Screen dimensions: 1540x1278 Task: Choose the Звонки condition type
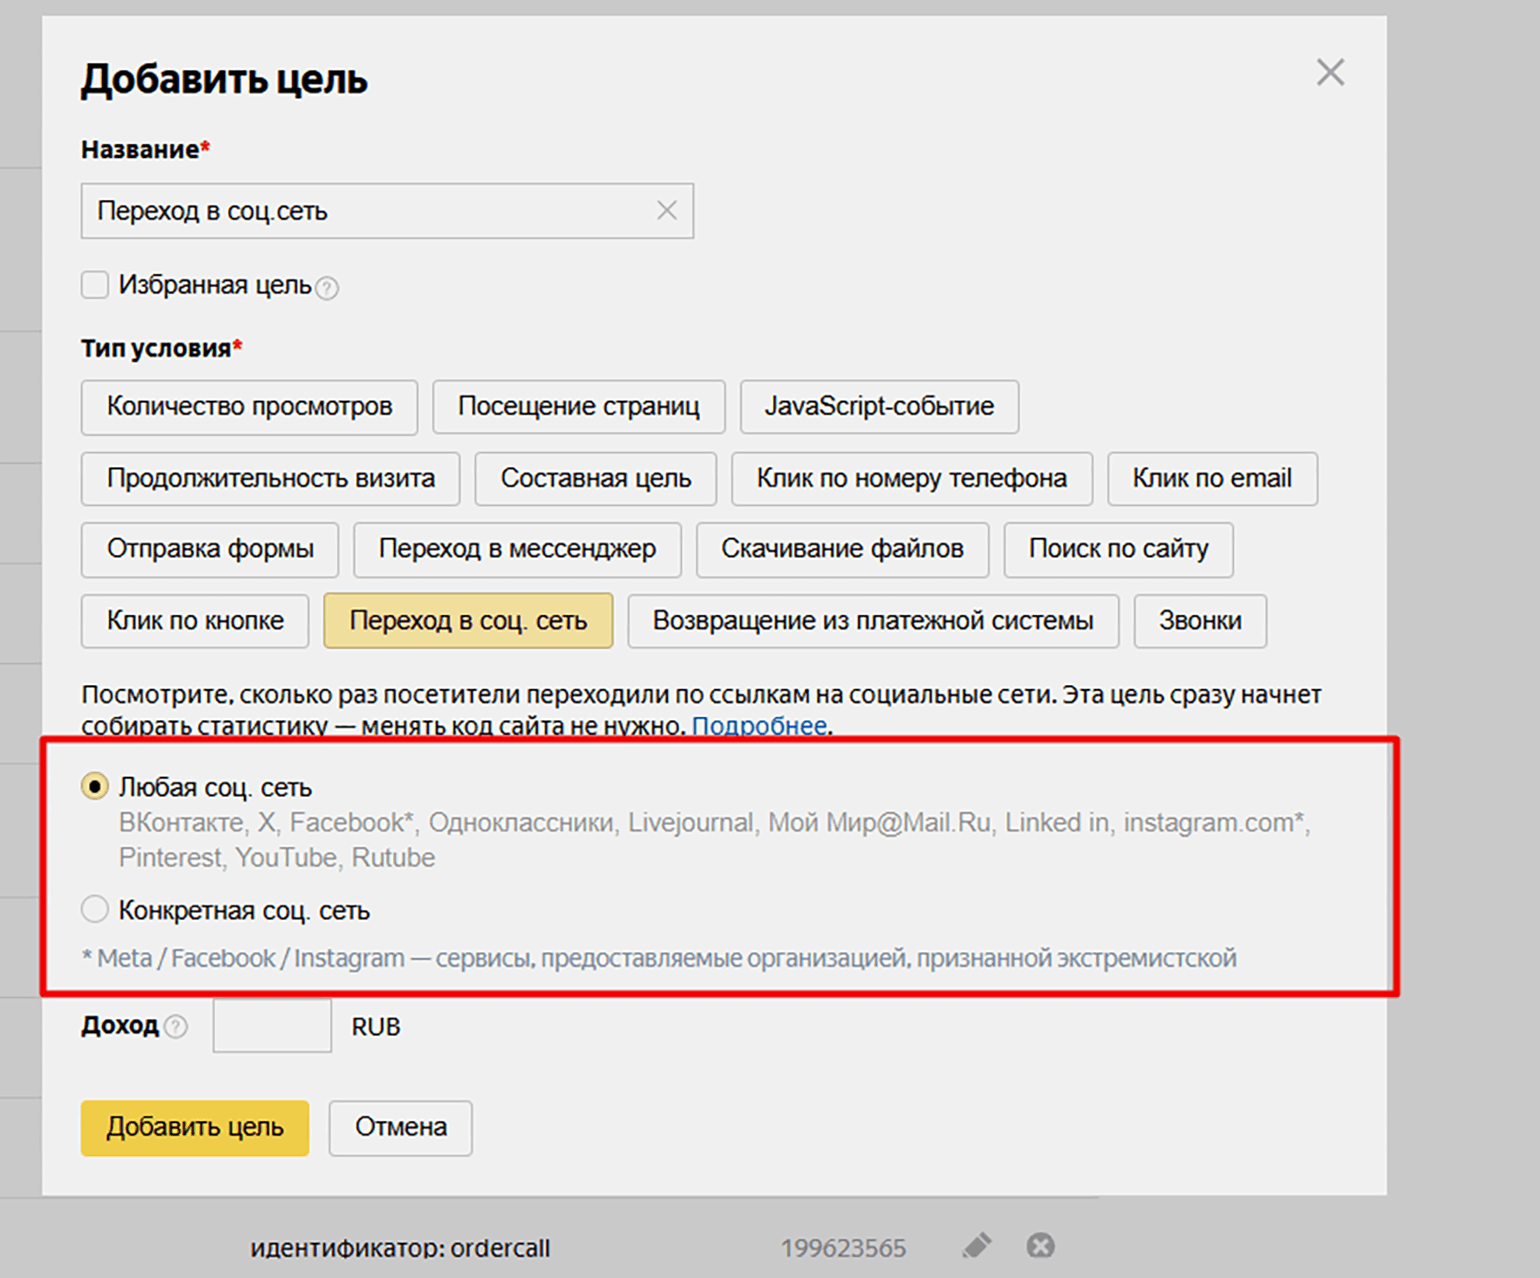(1200, 621)
